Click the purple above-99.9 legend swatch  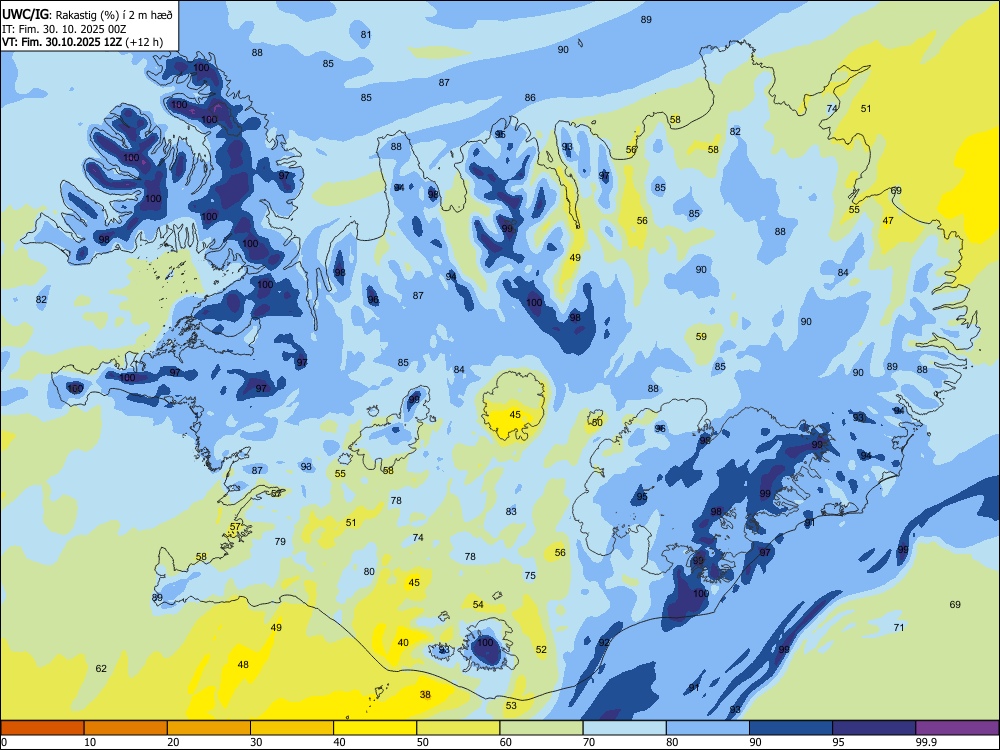click(957, 728)
